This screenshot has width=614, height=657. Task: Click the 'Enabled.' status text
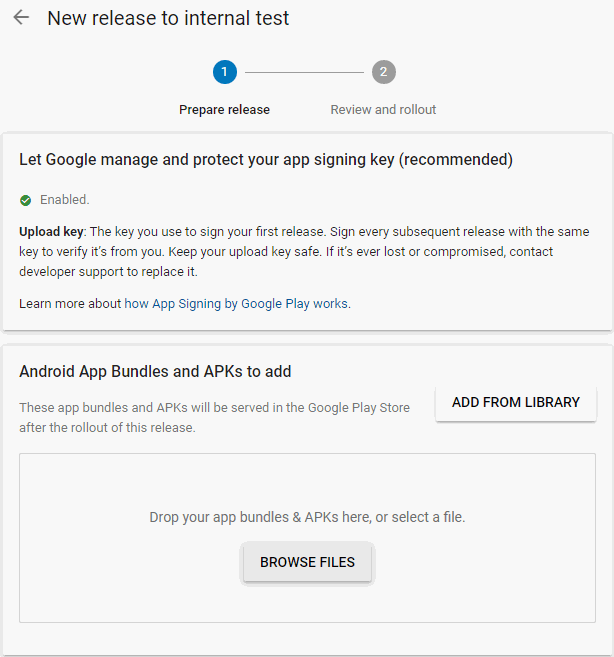(65, 200)
